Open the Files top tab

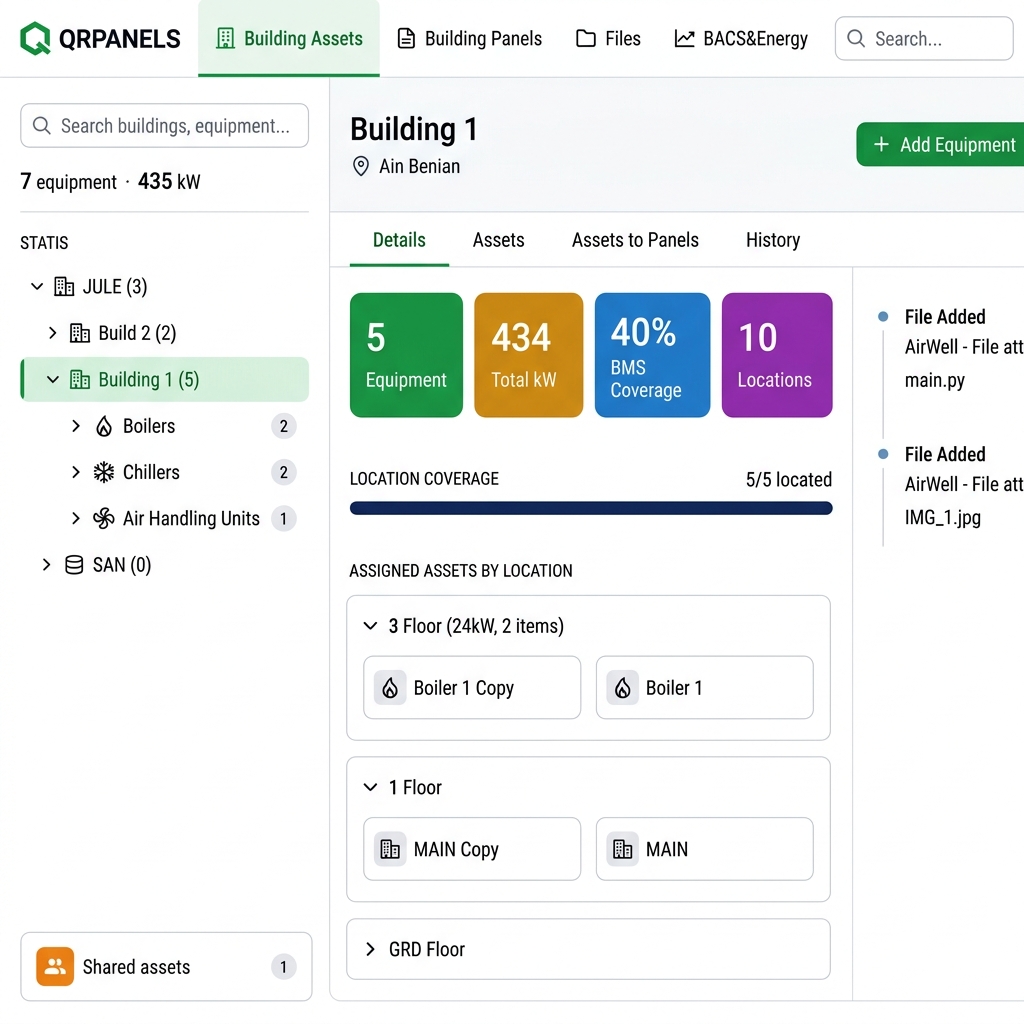608,39
